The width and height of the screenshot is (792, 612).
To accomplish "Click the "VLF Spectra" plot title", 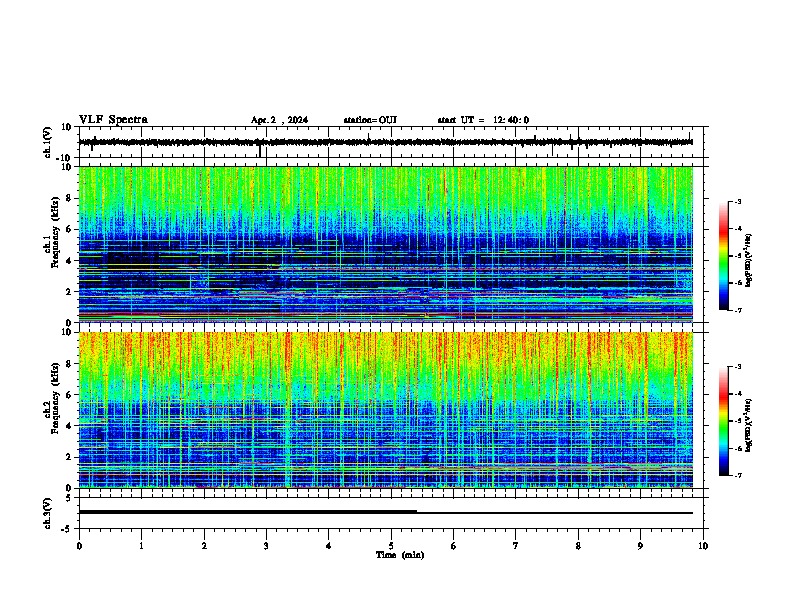I will click(113, 120).
